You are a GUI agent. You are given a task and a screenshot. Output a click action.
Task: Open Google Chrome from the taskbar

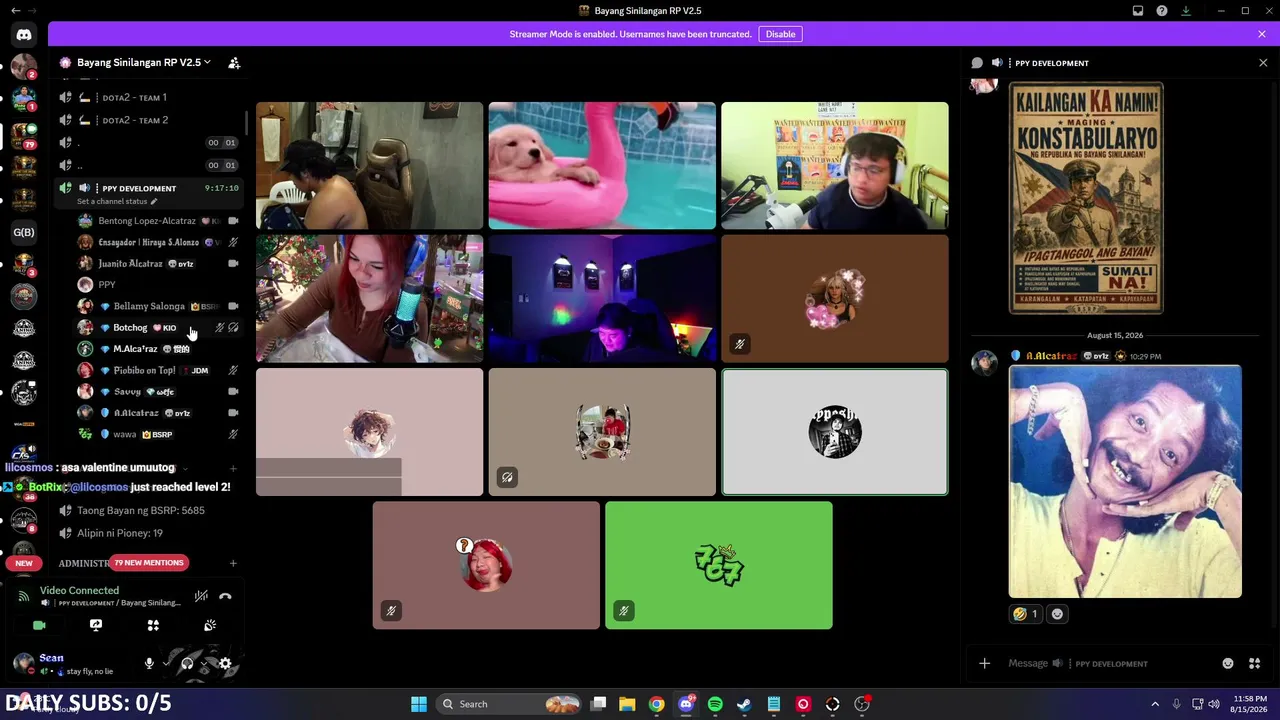pos(656,704)
